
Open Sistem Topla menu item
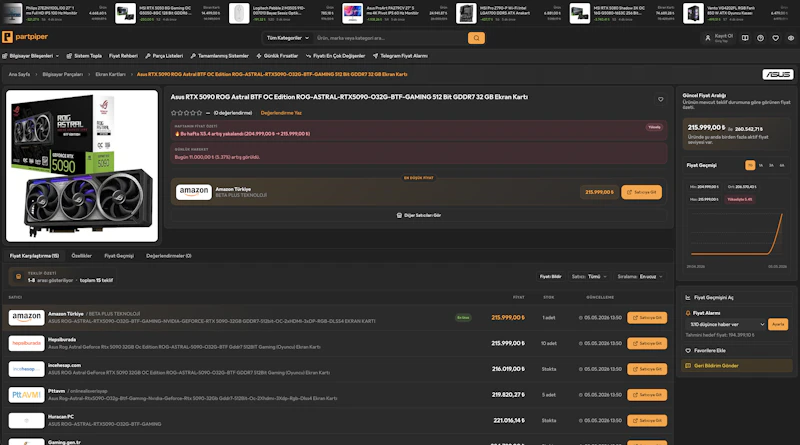tap(84, 56)
